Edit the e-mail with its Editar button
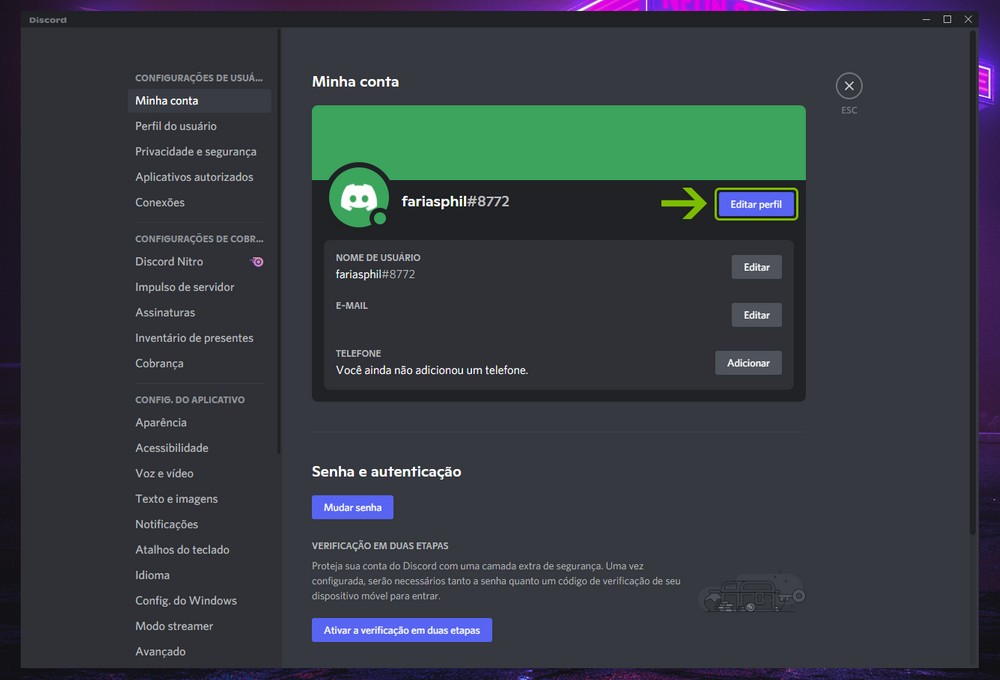The image size is (1000, 680). coord(756,315)
